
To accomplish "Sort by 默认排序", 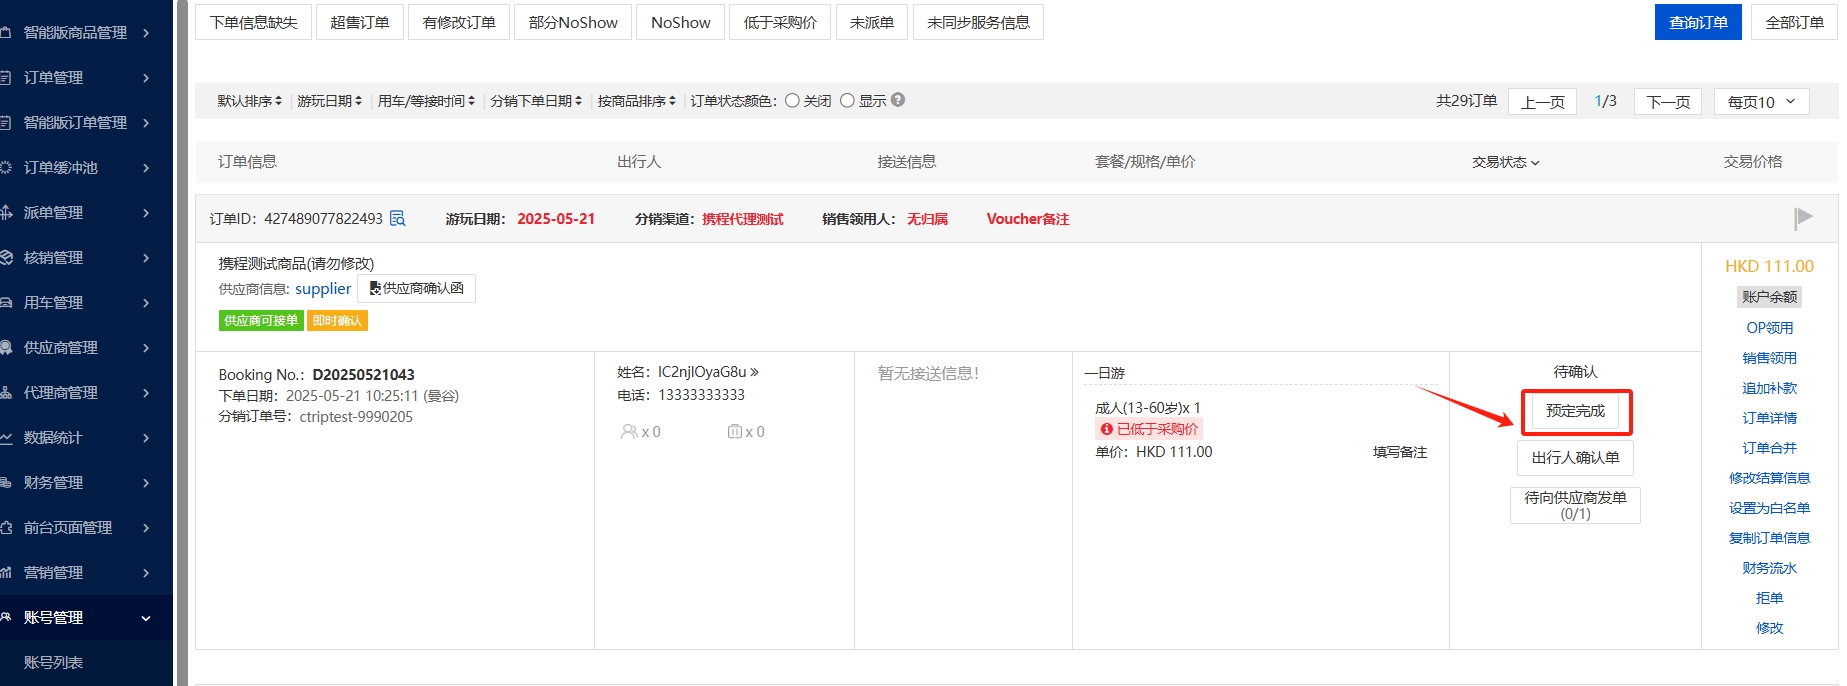I will click(249, 101).
